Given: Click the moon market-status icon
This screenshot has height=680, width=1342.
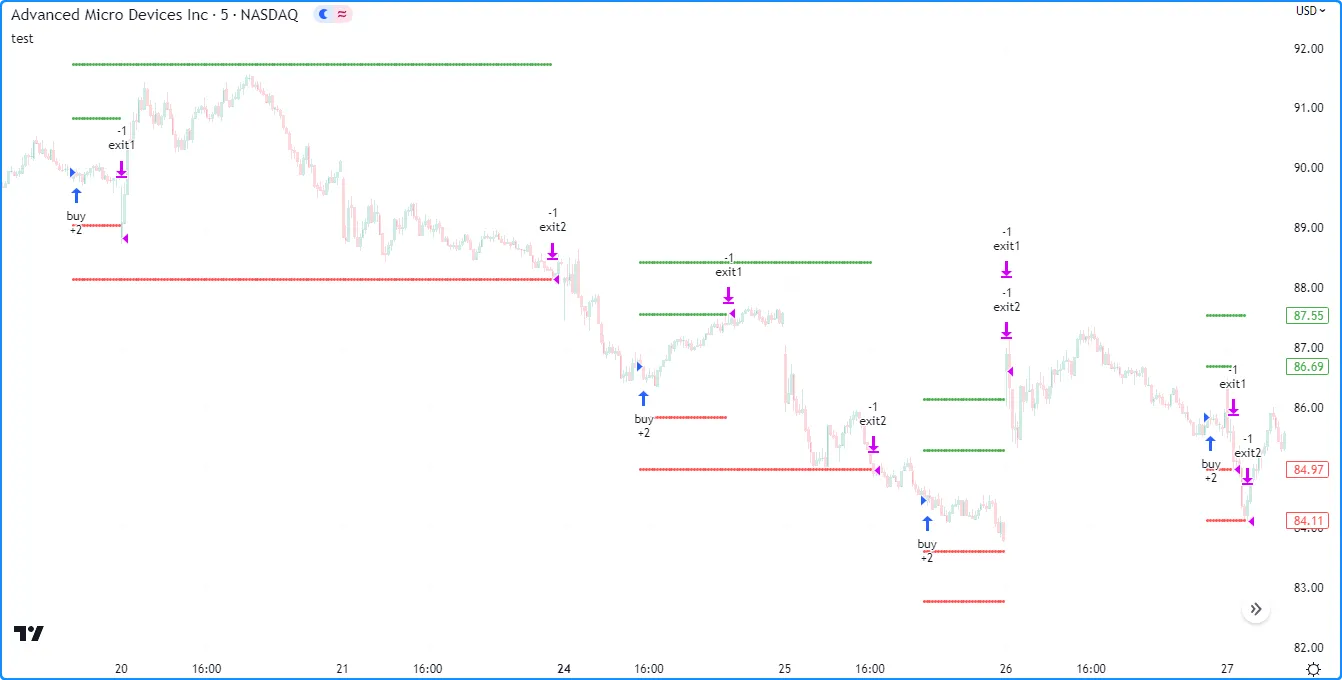Looking at the screenshot, I should coord(323,15).
